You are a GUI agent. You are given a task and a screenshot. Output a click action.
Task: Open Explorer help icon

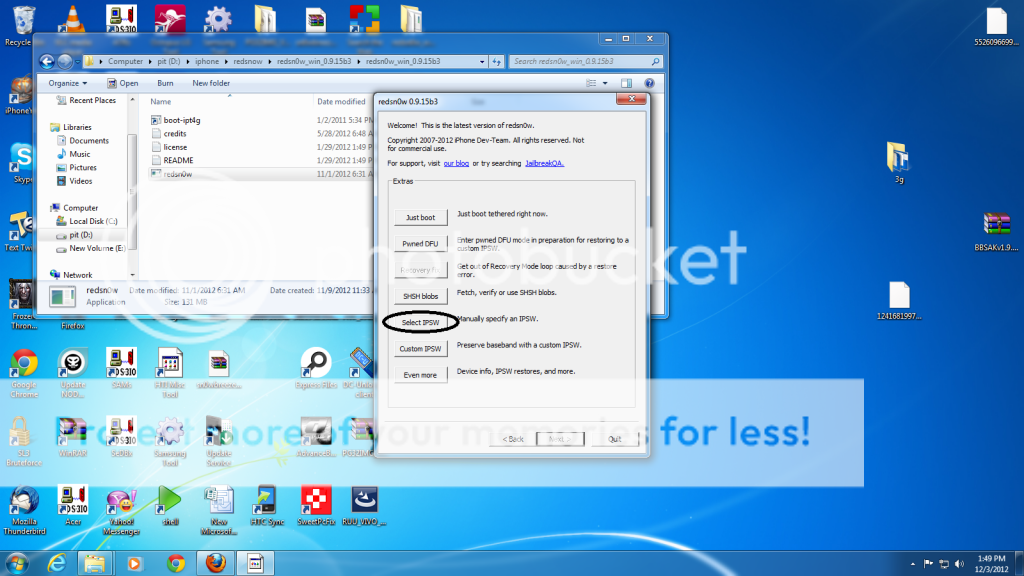(x=649, y=83)
